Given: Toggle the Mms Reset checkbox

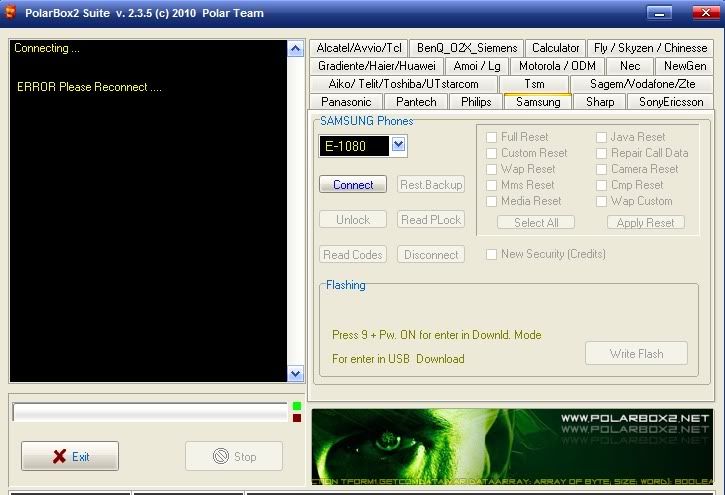Looking at the screenshot, I should tap(492, 185).
